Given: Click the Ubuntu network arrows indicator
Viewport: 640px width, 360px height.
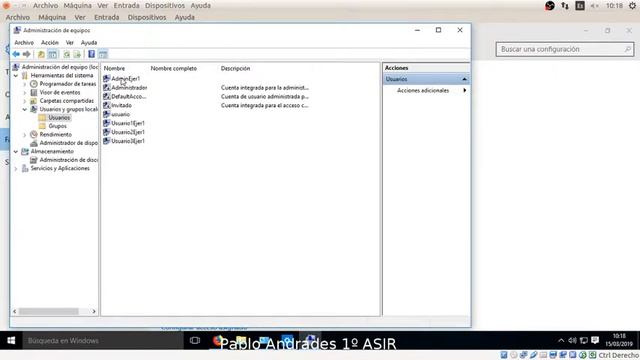Looking at the screenshot, I should click(x=565, y=6).
